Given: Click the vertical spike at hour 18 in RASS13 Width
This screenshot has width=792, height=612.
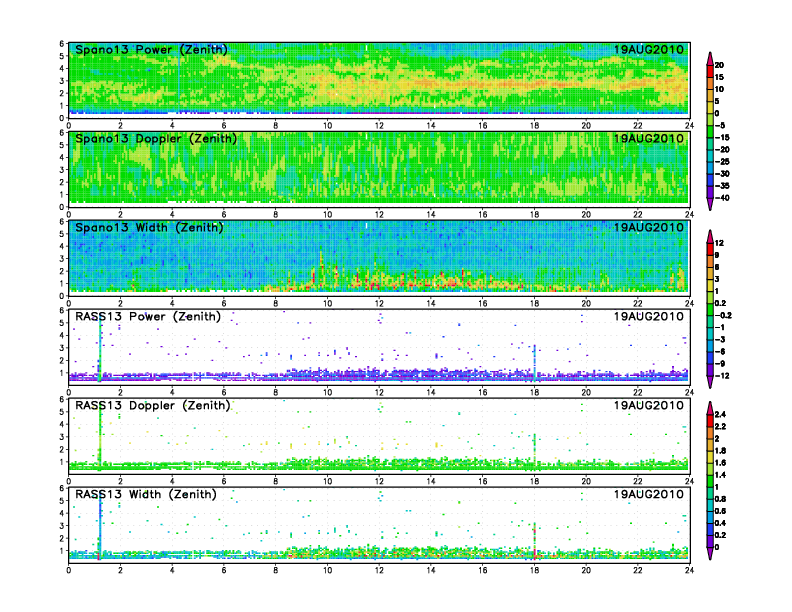Looking at the screenshot, I should [x=534, y=540].
